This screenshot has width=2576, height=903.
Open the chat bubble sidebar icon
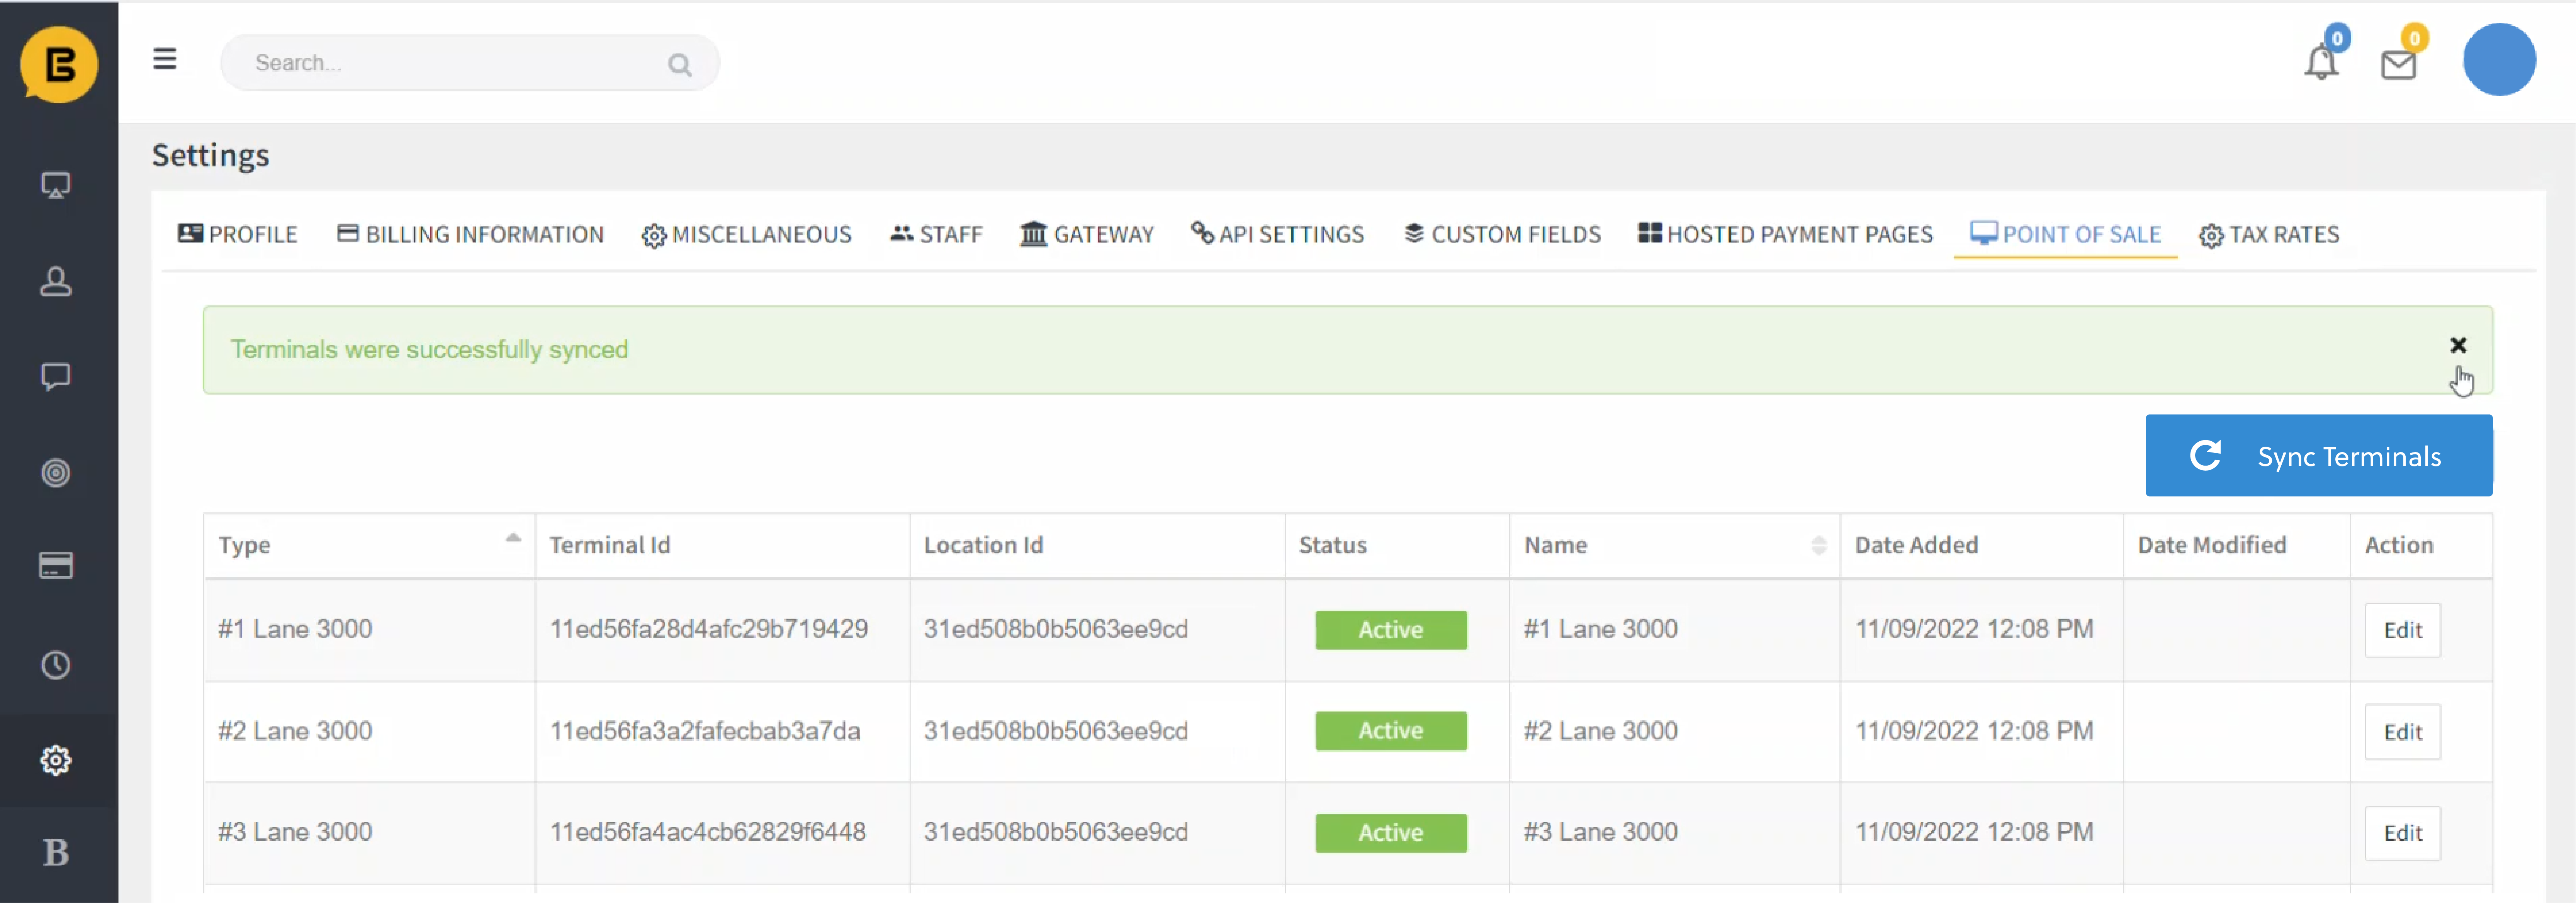tap(56, 377)
